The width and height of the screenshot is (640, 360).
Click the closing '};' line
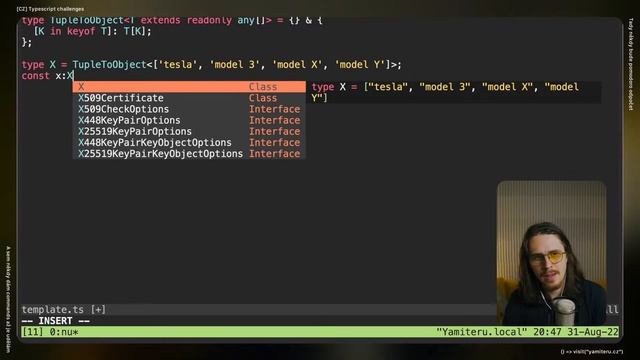[27, 42]
